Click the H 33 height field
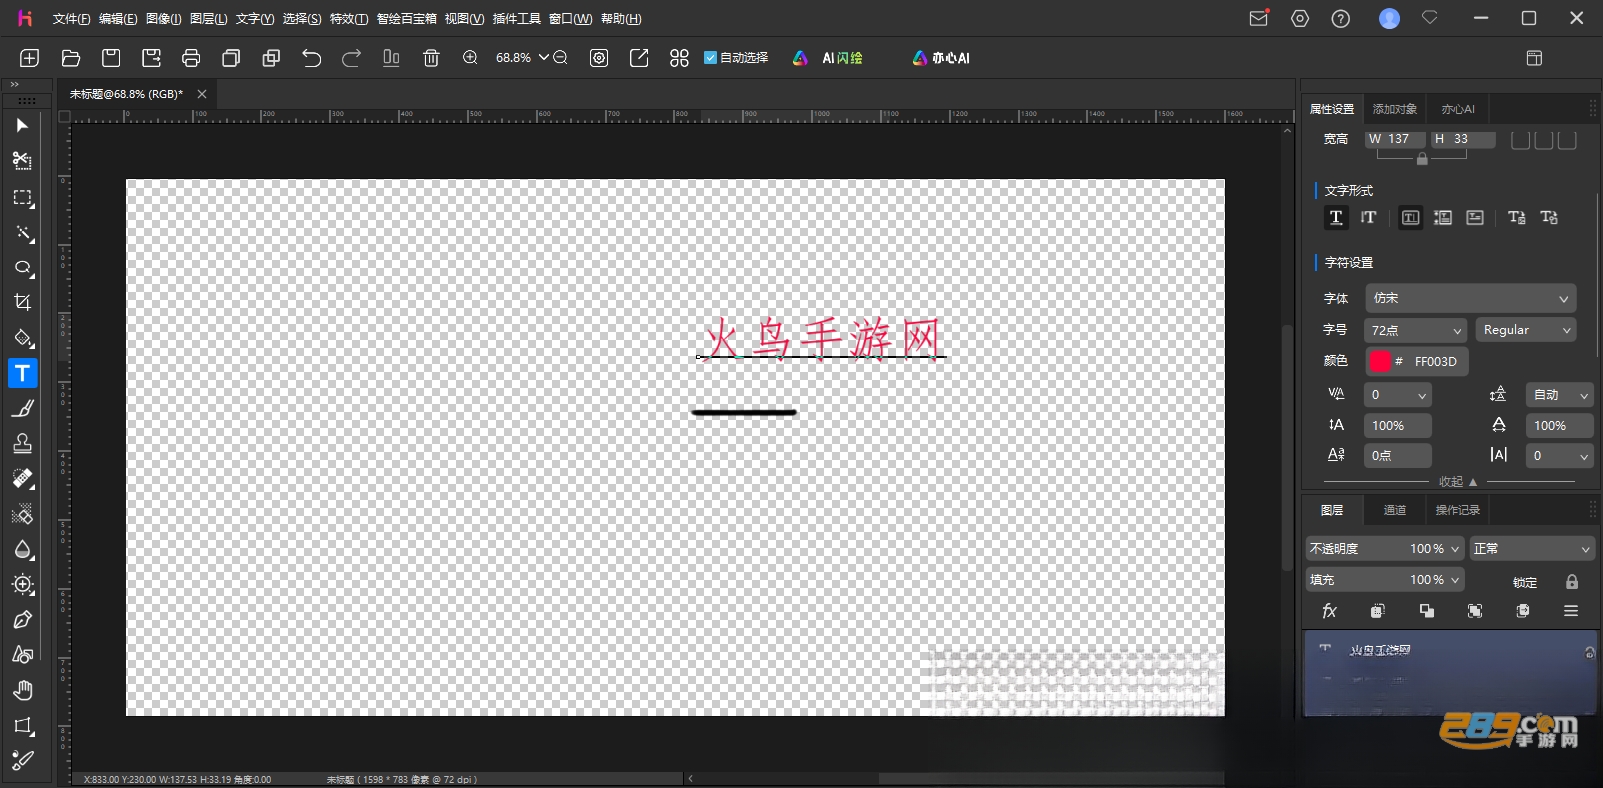1603x788 pixels. pyautogui.click(x=1463, y=139)
